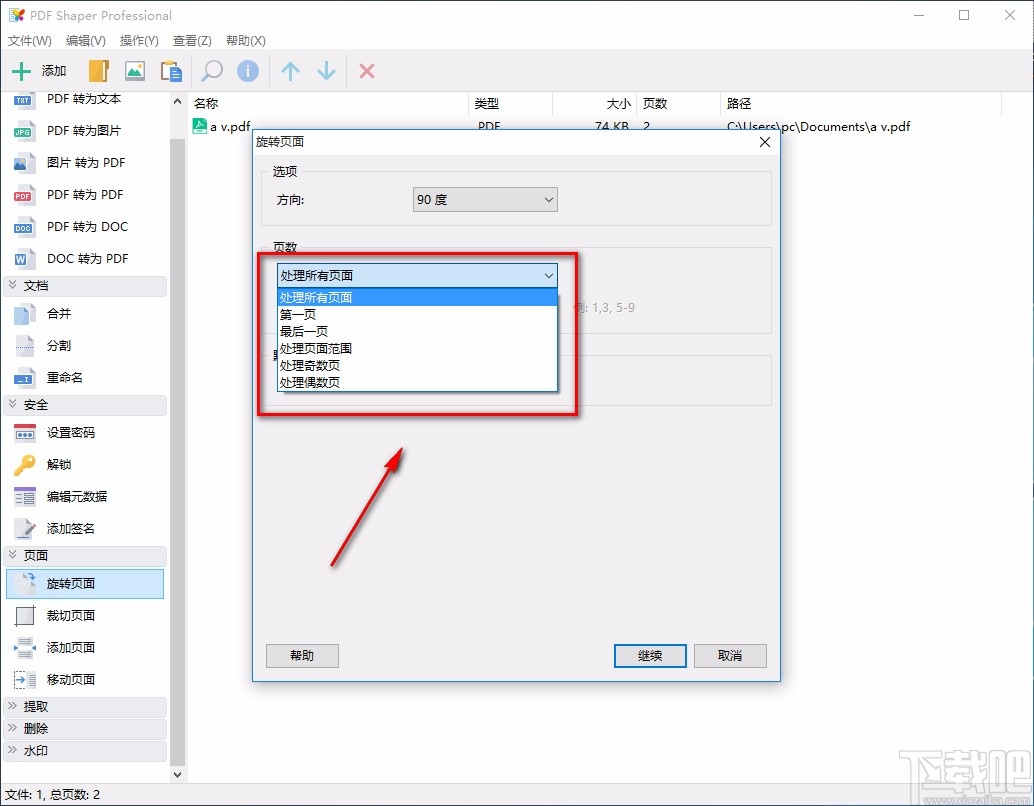The height and width of the screenshot is (806, 1034).
Task: Select the PDF to DOC tool
Action: point(84,226)
